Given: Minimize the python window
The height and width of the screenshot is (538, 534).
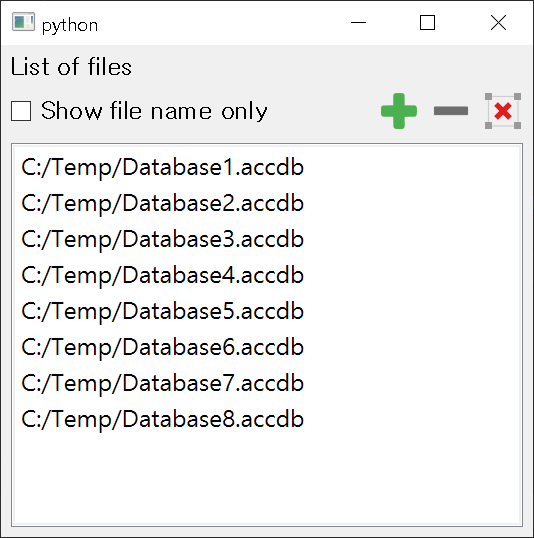Looking at the screenshot, I should (x=358, y=23).
